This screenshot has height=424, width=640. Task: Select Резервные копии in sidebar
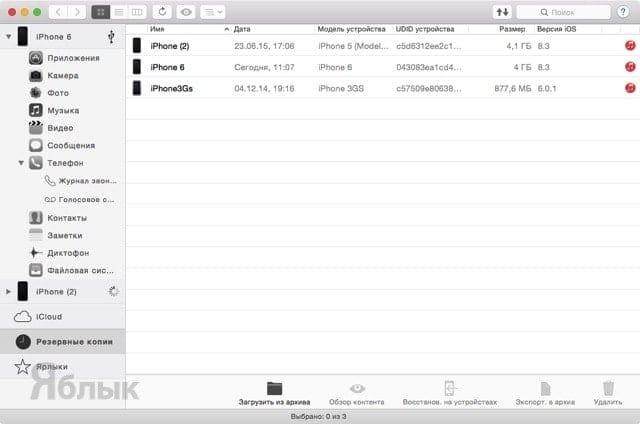63,342
